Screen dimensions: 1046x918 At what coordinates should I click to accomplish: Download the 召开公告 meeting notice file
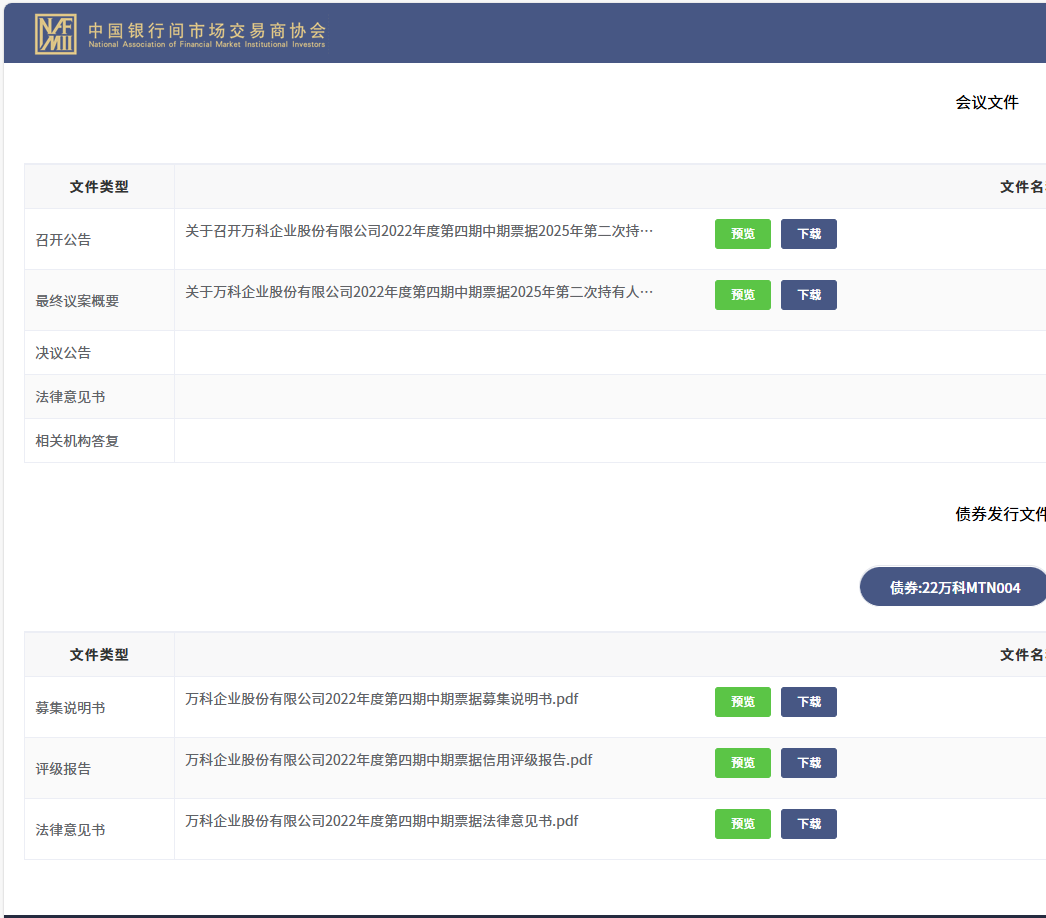[809, 234]
